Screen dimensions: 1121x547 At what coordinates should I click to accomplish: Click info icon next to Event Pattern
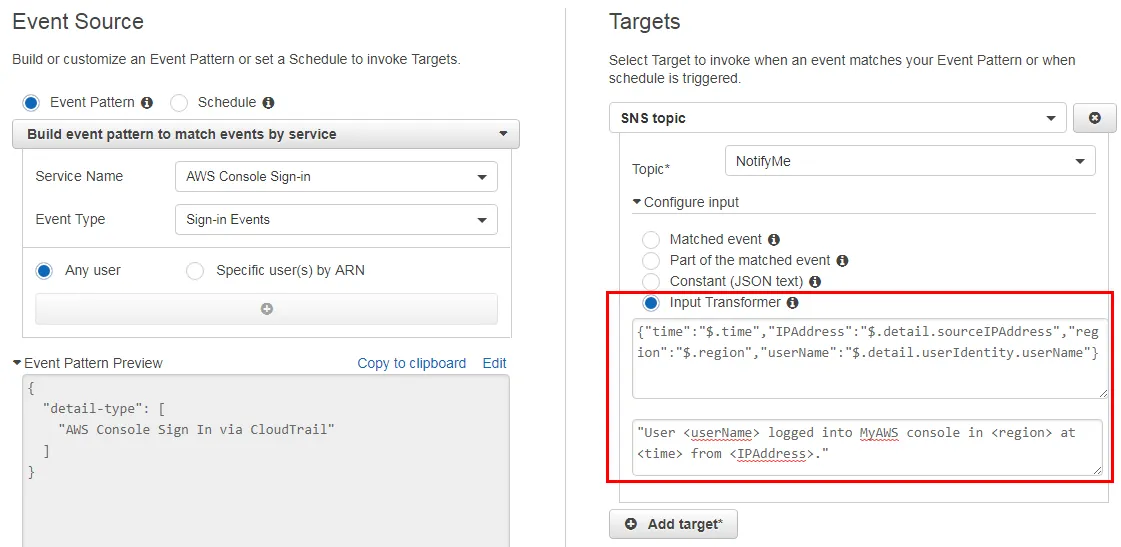pos(147,102)
